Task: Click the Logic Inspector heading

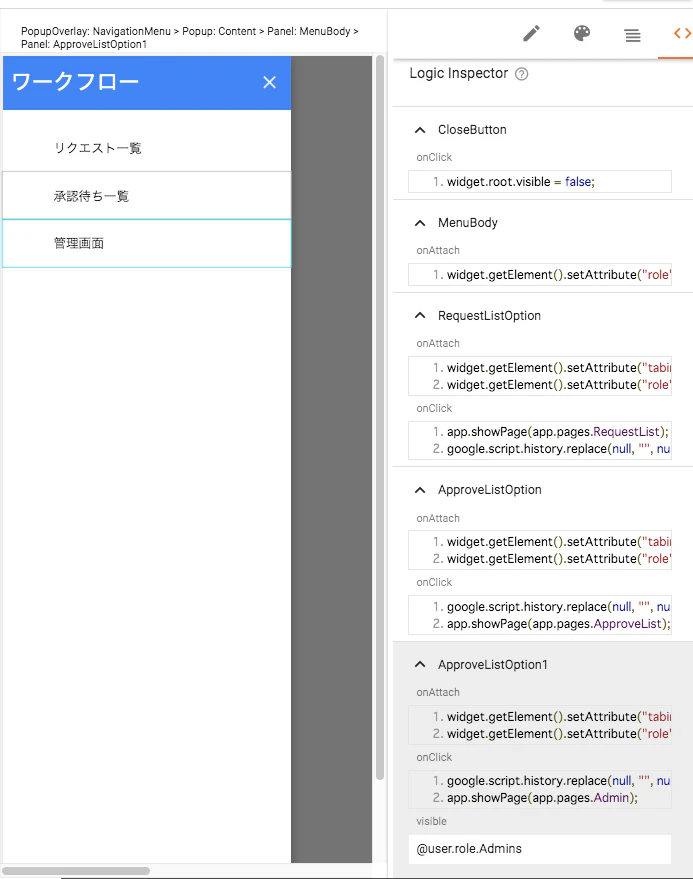Action: click(x=459, y=73)
